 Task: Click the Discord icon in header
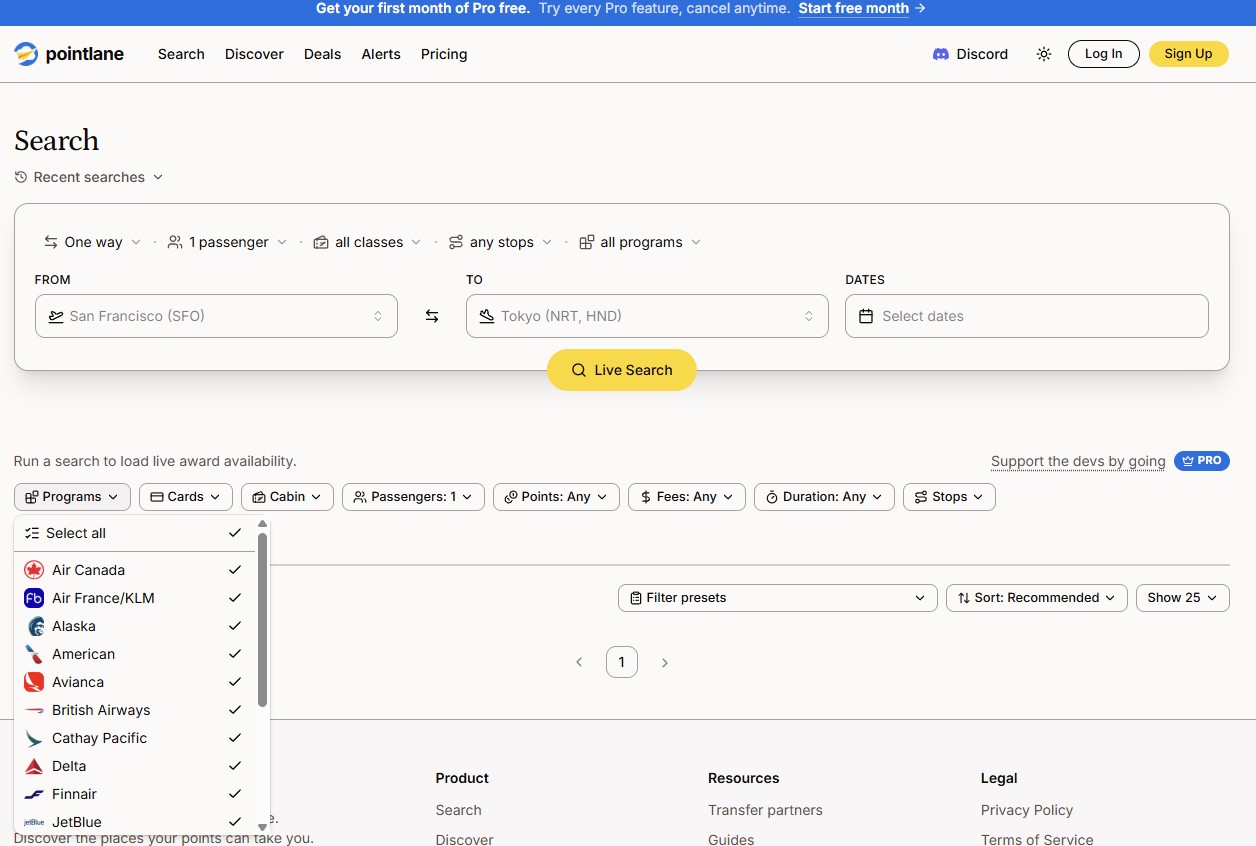(940, 54)
